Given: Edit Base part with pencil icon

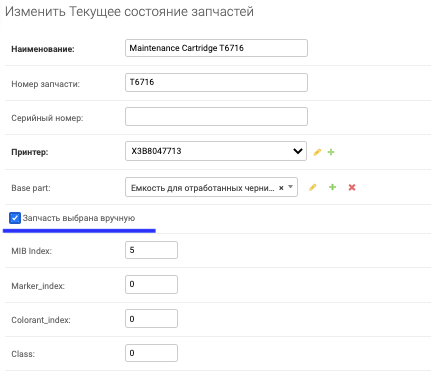Looking at the screenshot, I should [x=312, y=187].
